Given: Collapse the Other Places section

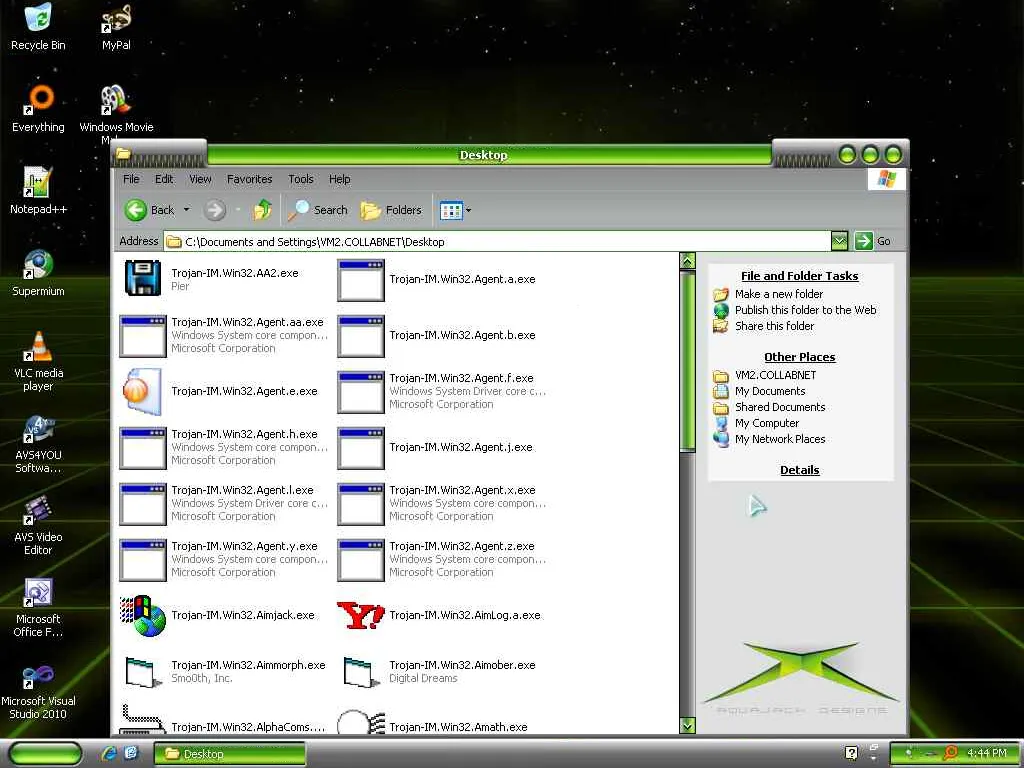Looking at the screenshot, I should pos(799,357).
